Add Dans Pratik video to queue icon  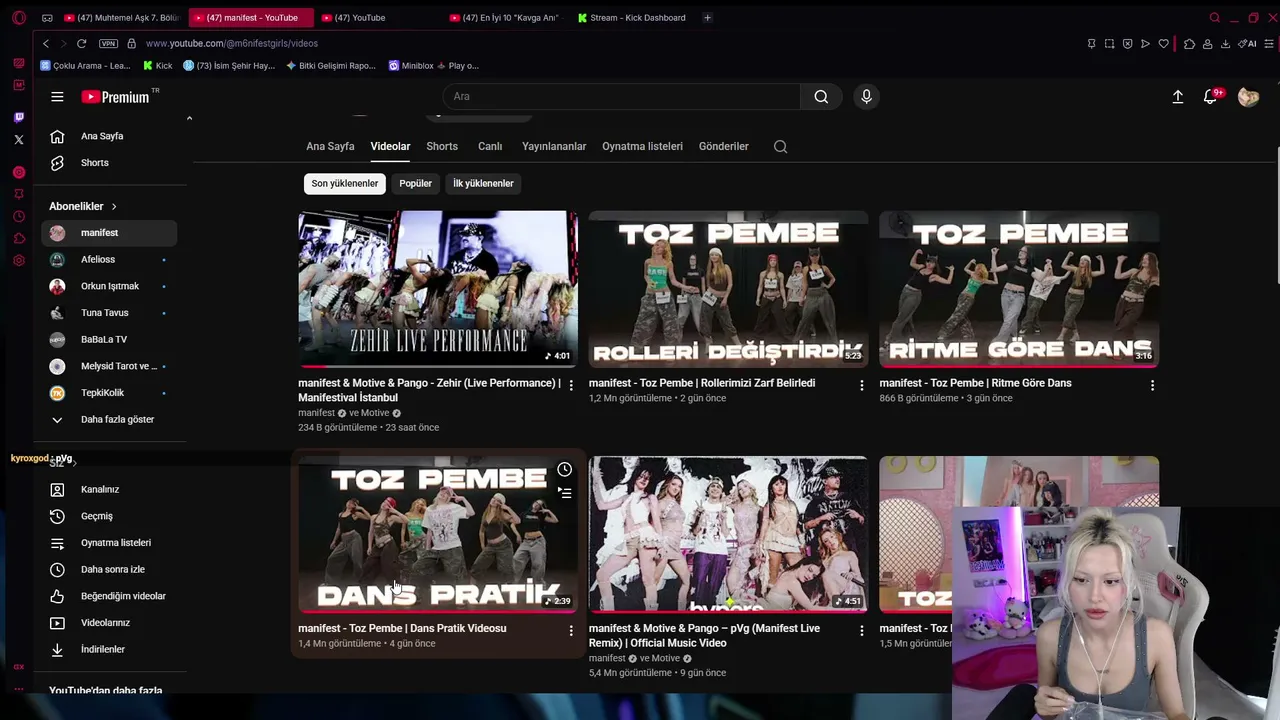(x=565, y=493)
